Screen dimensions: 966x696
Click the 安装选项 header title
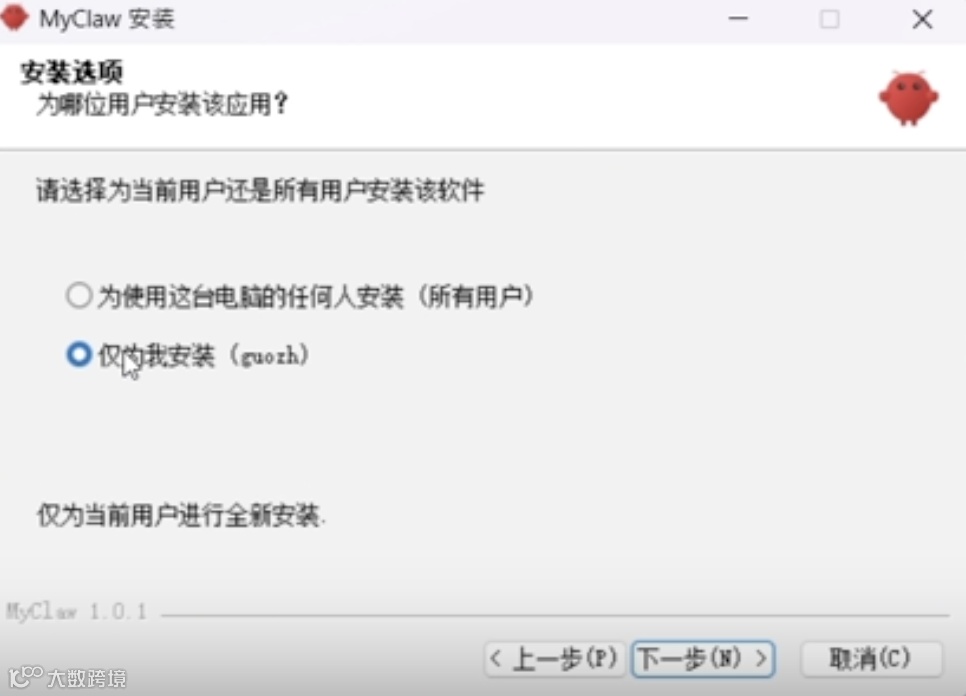(x=71, y=72)
